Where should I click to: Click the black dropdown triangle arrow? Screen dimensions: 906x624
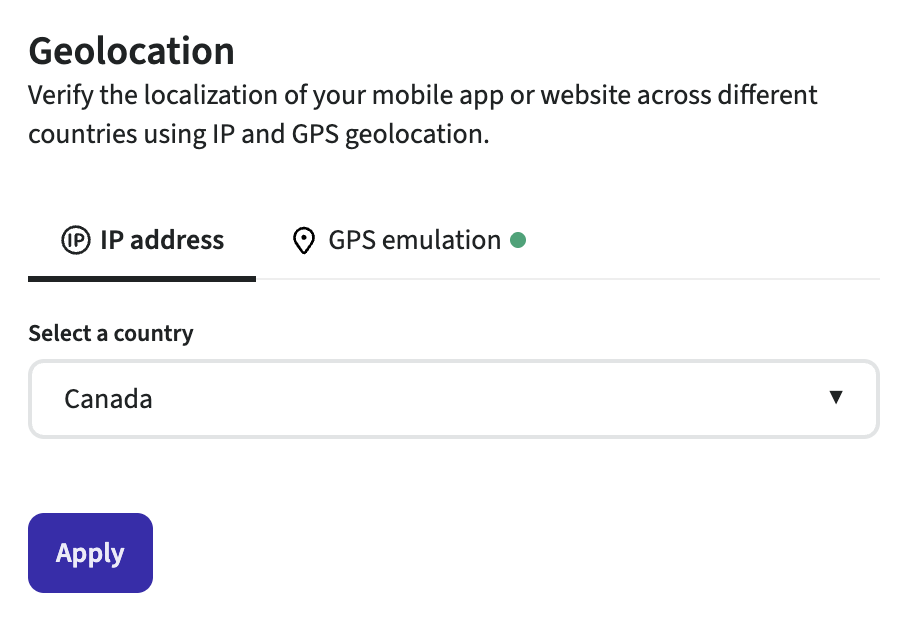(x=836, y=398)
